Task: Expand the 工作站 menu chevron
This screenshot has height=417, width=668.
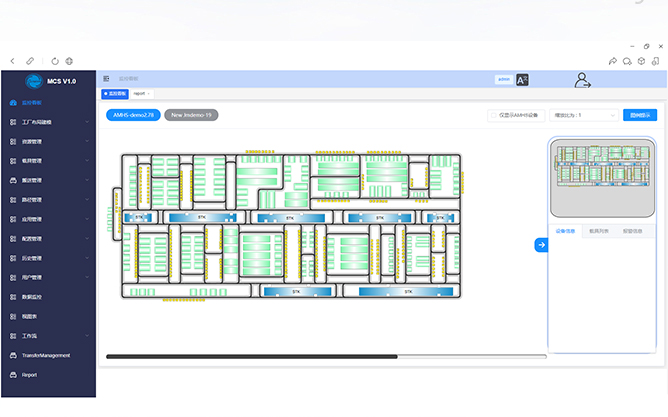Action: 87,336
